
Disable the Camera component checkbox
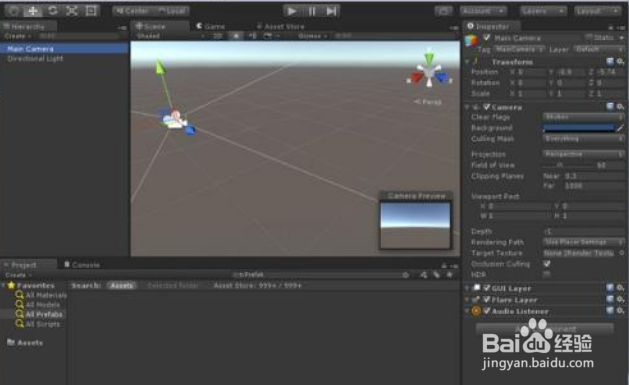(486, 107)
